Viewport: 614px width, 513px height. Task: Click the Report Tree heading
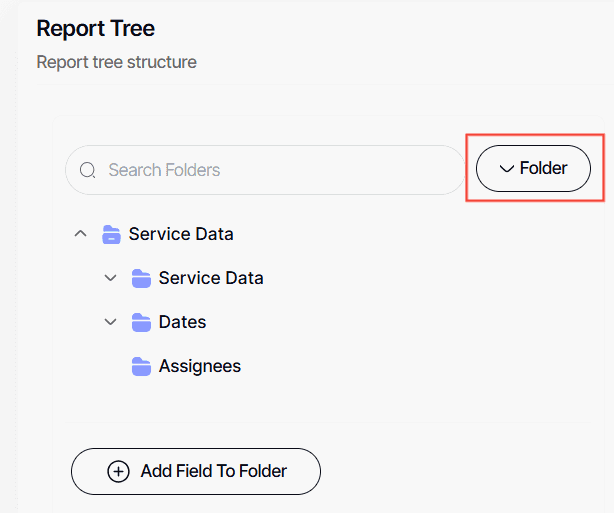pos(95,28)
